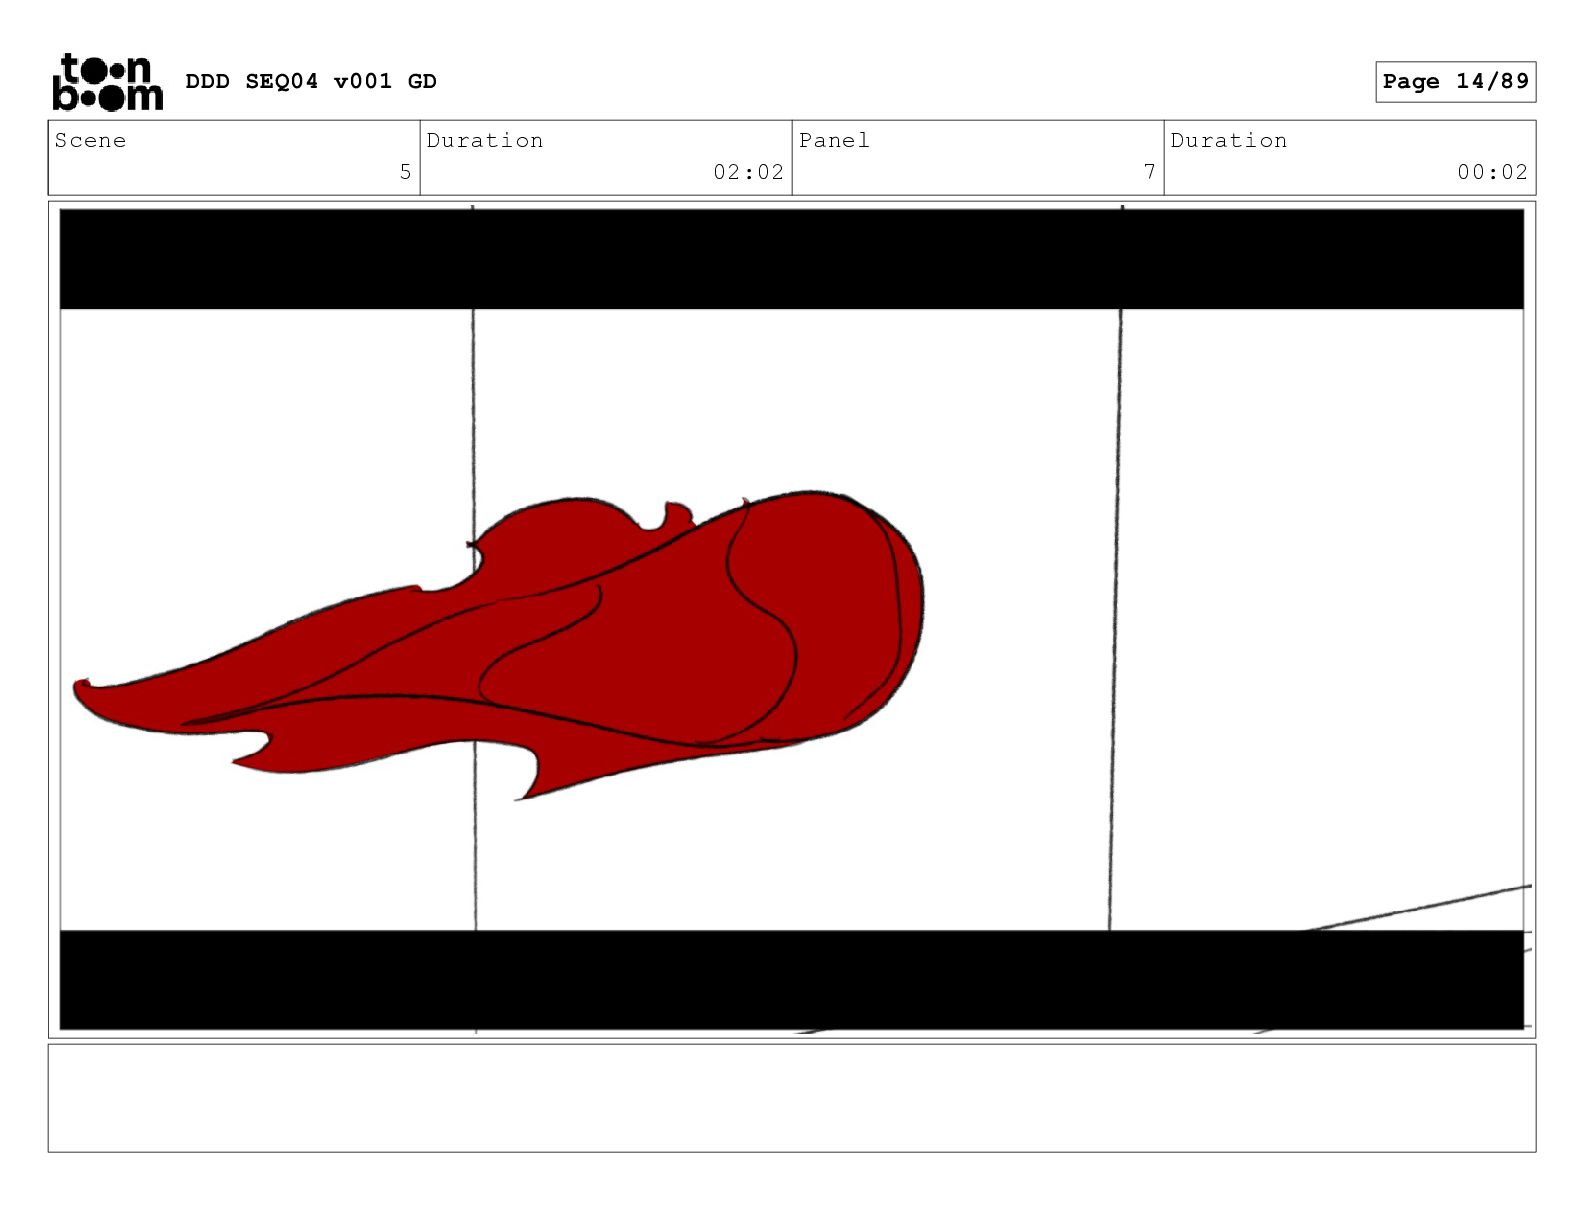This screenshot has width=1584, height=1224.
Task: Click the Toon Boom logo
Action: click(107, 81)
